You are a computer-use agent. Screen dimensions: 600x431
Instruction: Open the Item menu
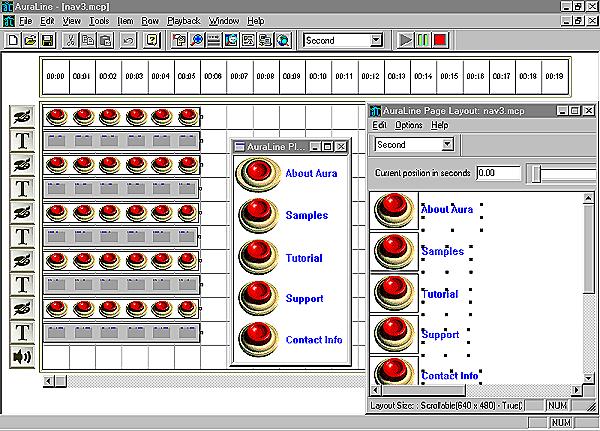tap(126, 21)
